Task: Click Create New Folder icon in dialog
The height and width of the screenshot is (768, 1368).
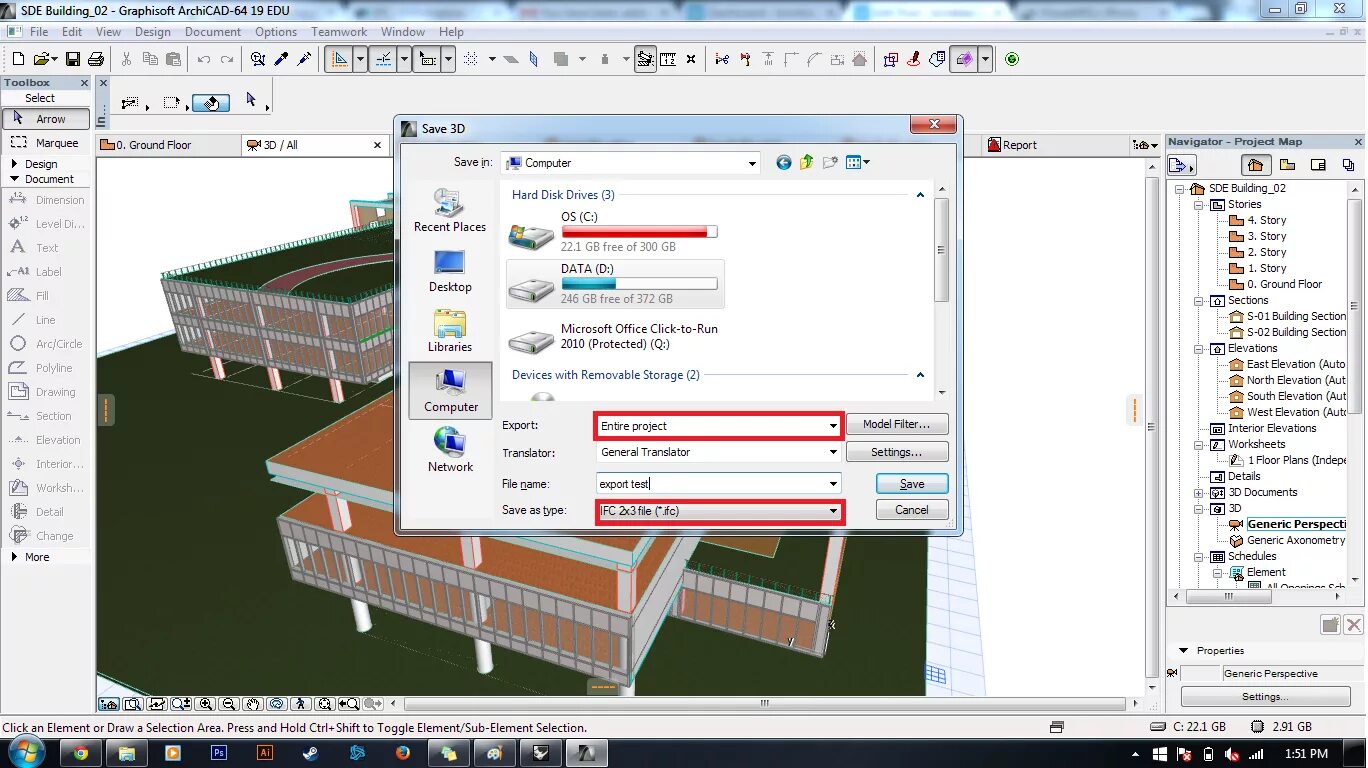Action: point(830,162)
